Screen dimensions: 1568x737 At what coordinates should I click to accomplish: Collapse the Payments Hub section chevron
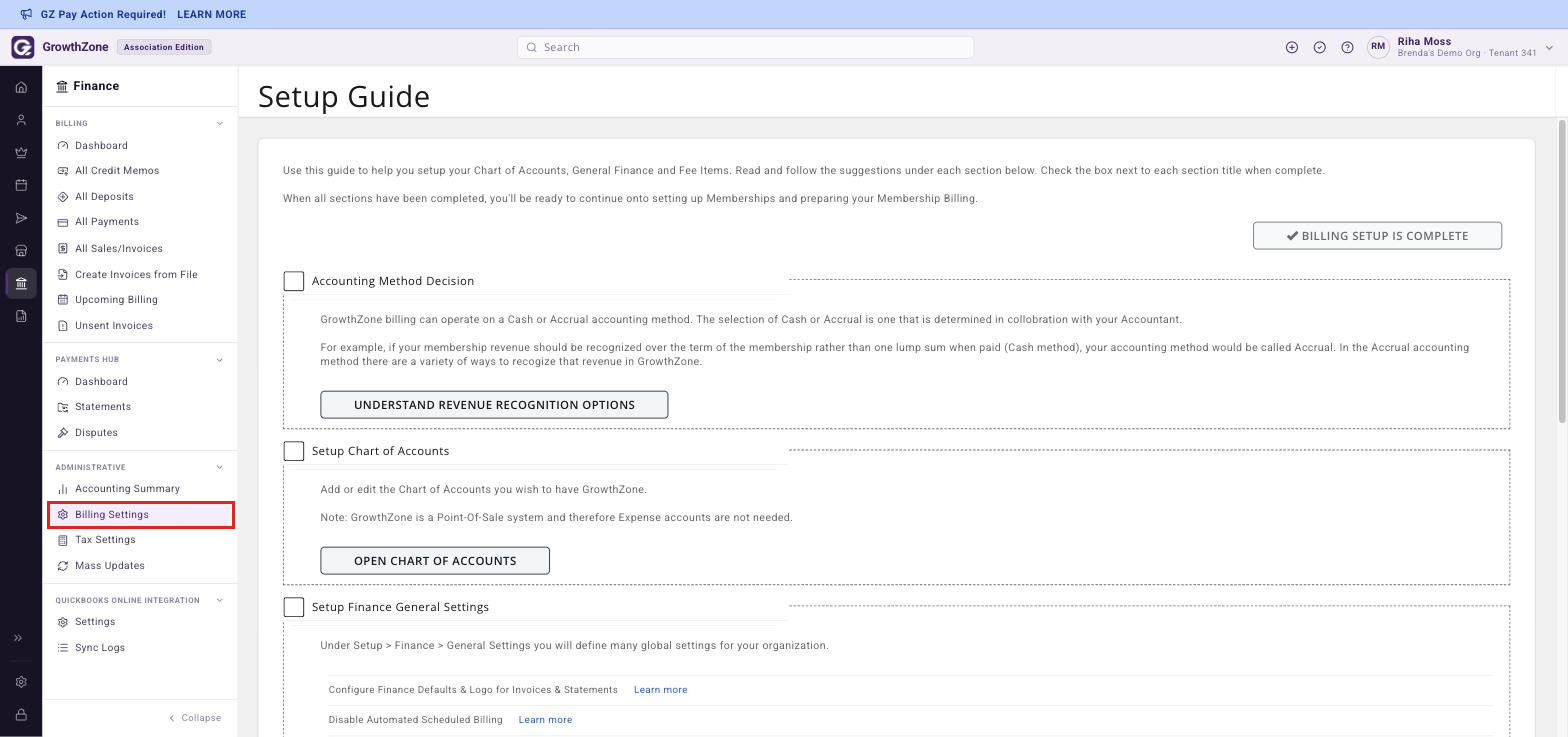click(220, 360)
